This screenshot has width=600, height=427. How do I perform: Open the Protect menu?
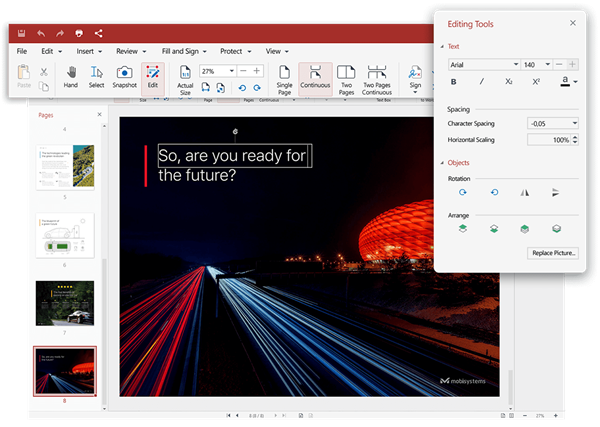235,50
